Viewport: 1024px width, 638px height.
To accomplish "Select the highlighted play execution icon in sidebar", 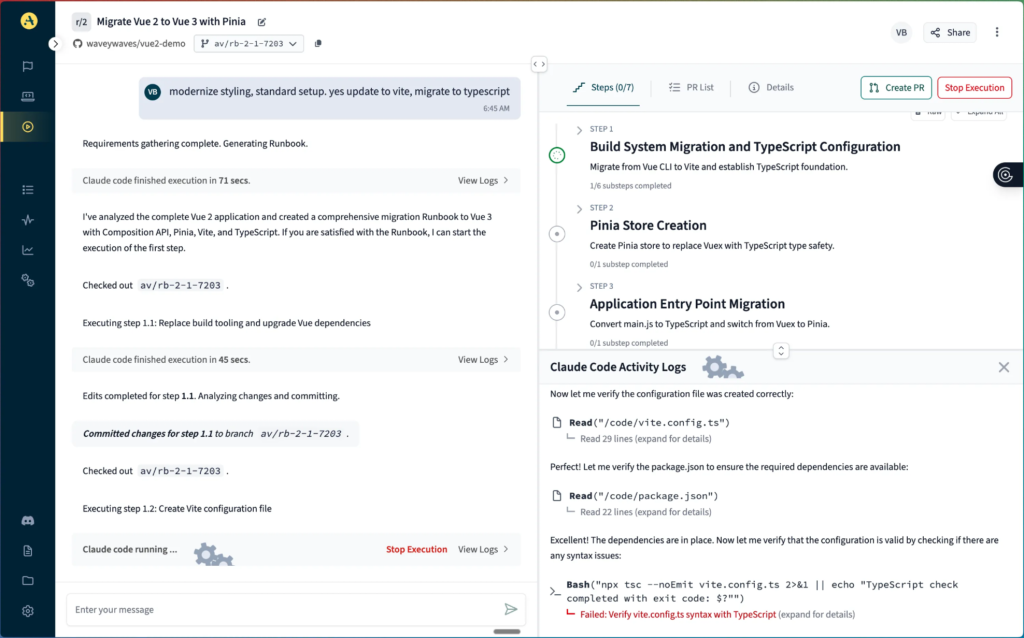I will [x=27, y=128].
